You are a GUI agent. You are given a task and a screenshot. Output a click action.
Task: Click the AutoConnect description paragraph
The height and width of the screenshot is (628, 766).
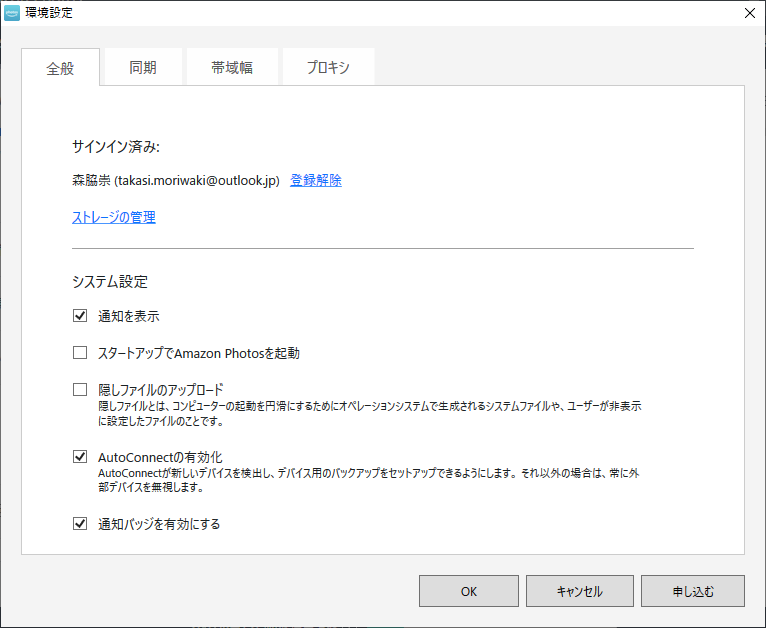369,480
